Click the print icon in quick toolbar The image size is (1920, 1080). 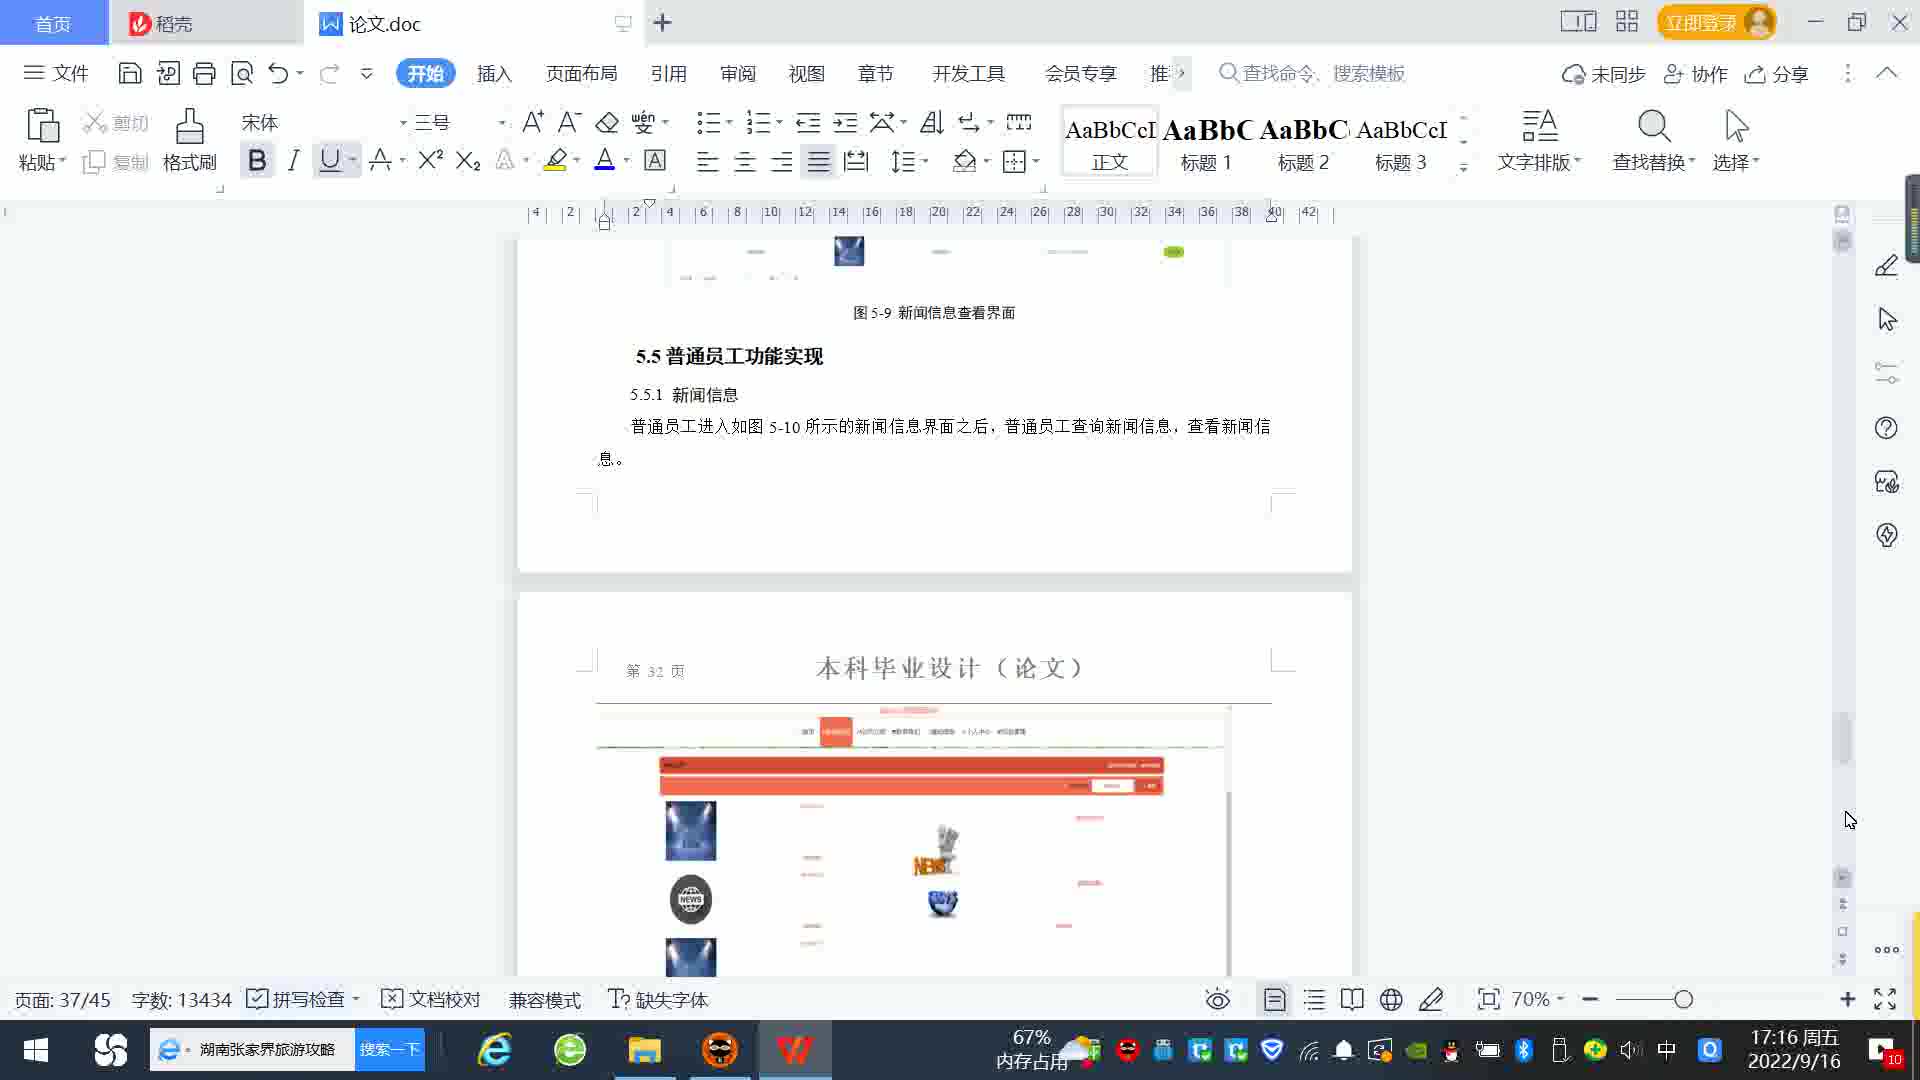pyautogui.click(x=204, y=73)
